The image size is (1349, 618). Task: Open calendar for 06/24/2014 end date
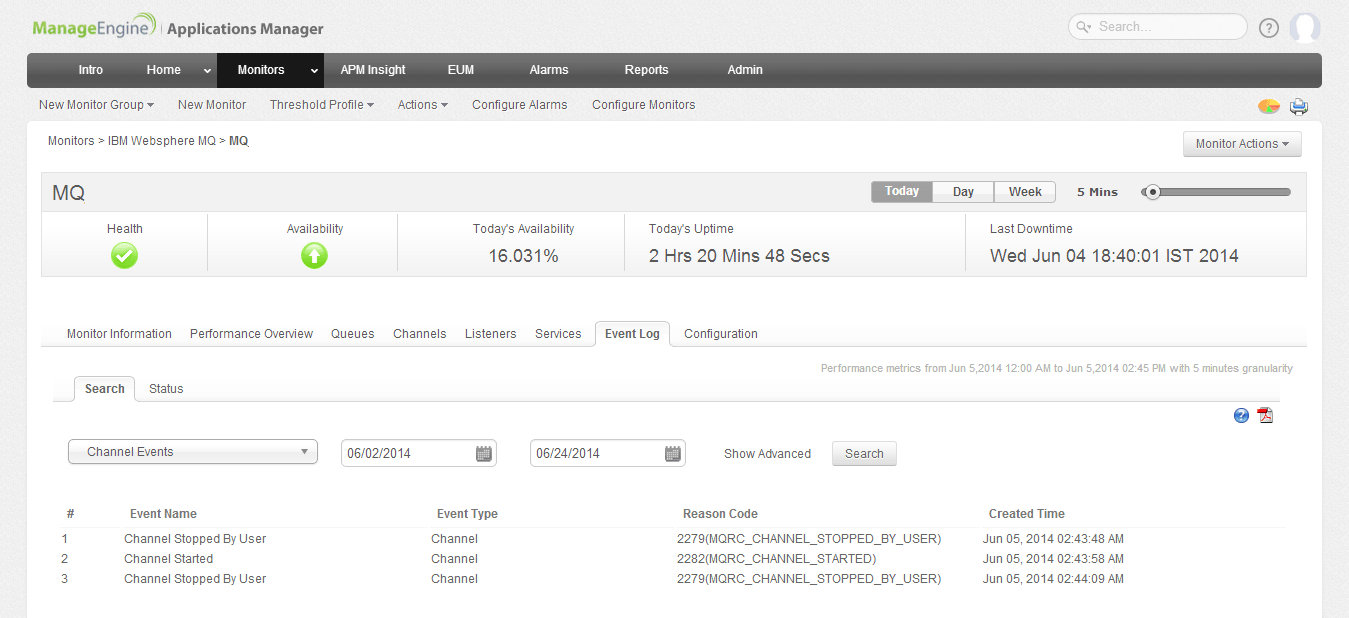(673, 454)
